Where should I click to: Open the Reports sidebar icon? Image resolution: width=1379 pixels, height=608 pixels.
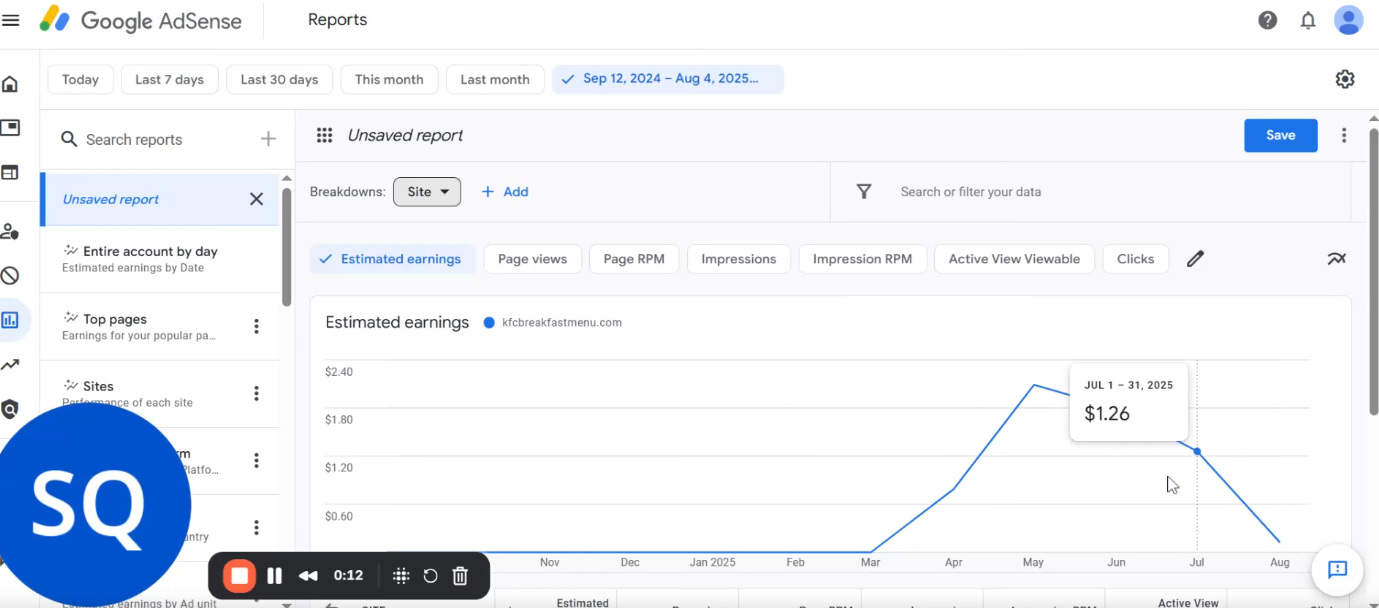(10, 320)
